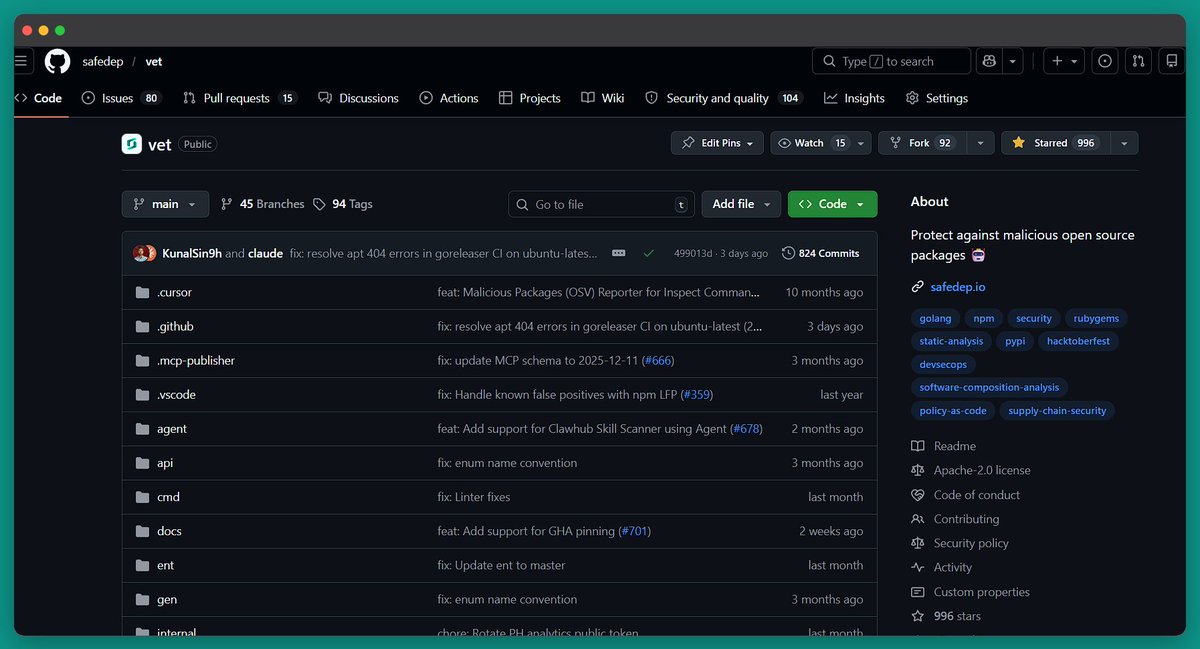Expand commit message ellipsis button

point(619,253)
